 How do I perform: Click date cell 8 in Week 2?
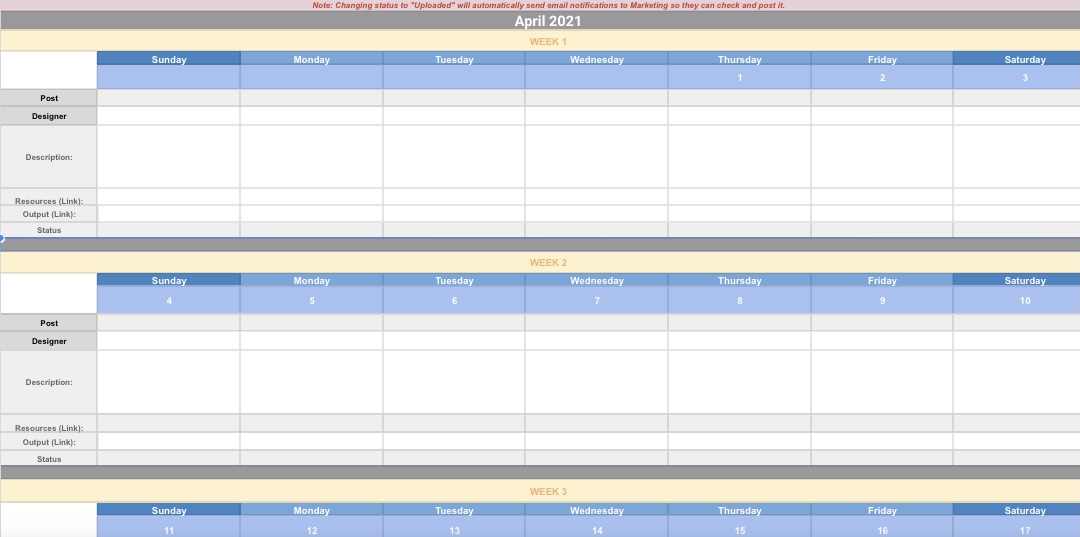740,300
